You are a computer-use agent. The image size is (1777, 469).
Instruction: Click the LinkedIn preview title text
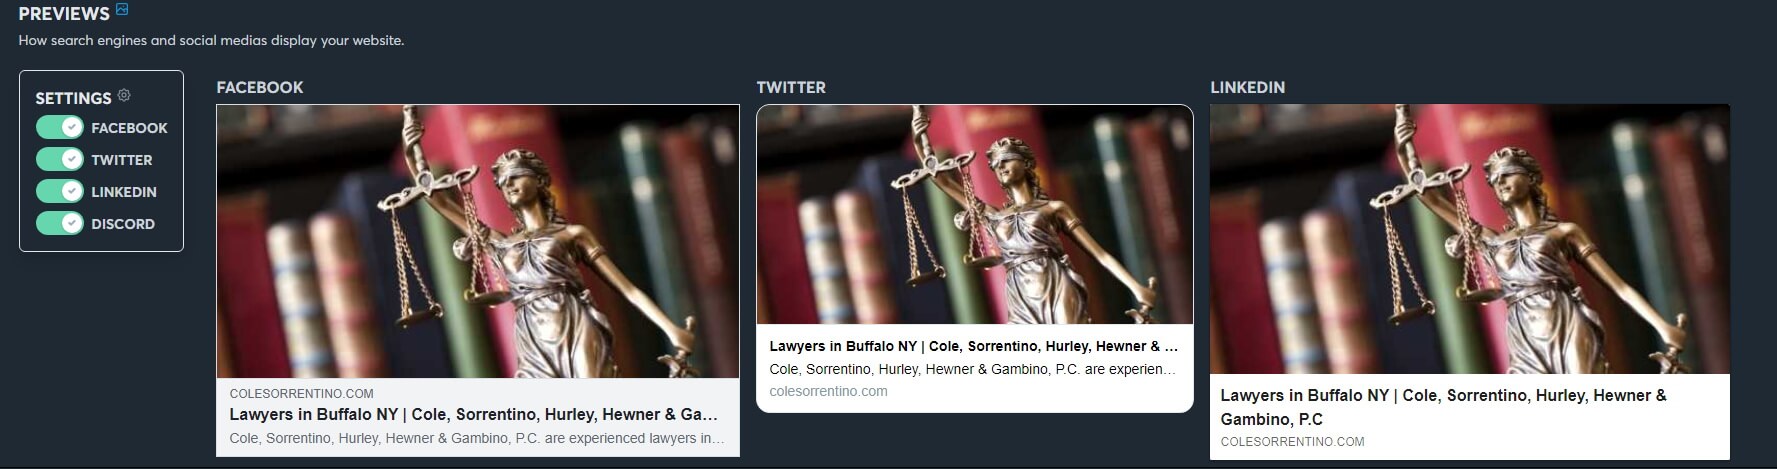1443,407
